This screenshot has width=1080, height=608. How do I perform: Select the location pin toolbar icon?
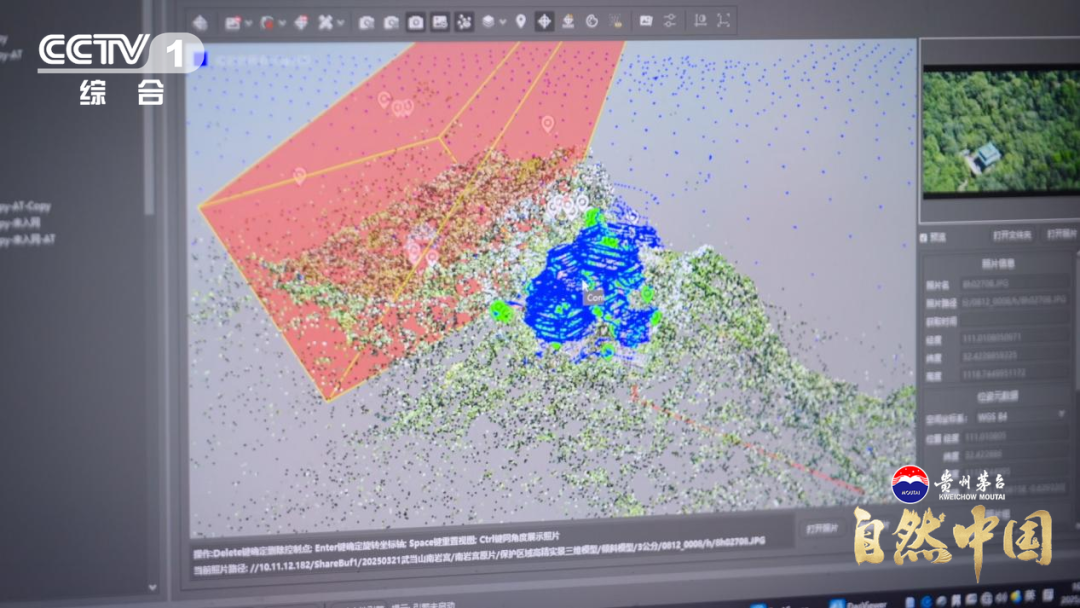[521, 21]
